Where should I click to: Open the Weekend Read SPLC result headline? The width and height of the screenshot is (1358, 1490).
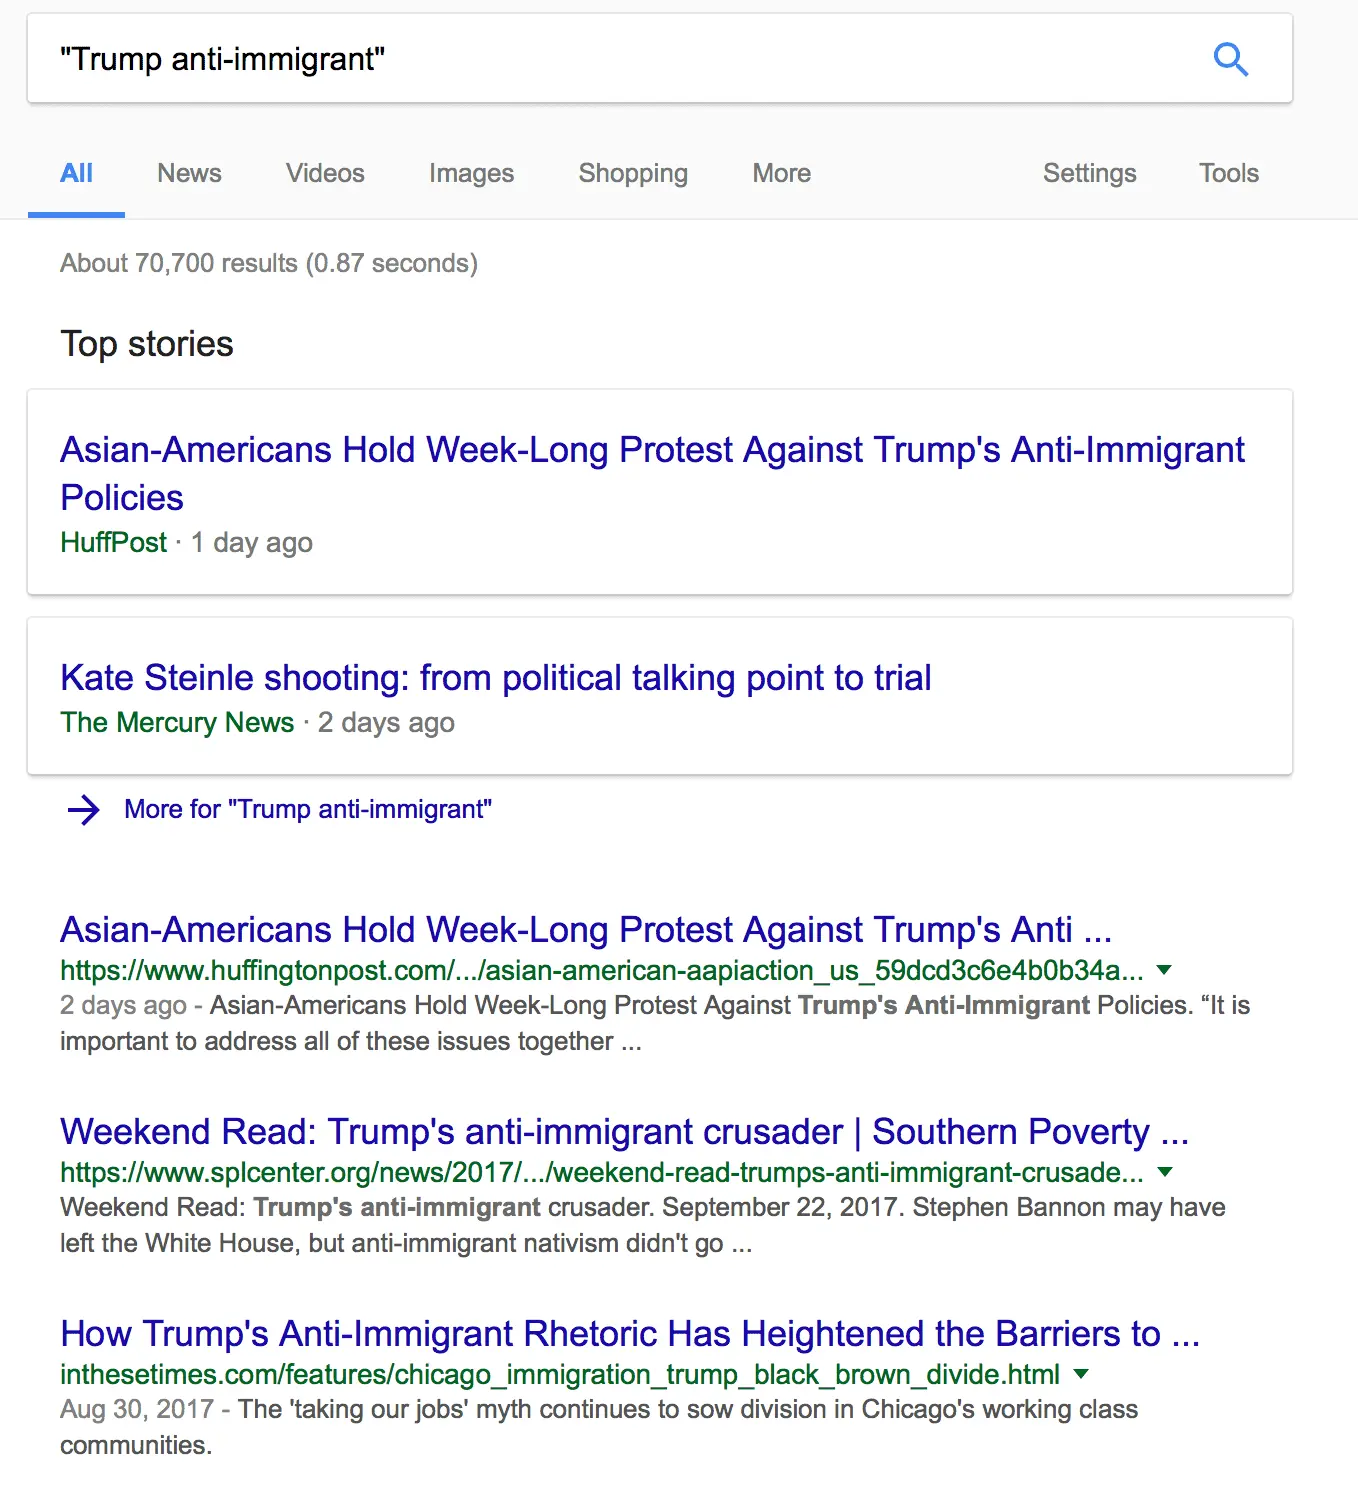click(624, 1131)
